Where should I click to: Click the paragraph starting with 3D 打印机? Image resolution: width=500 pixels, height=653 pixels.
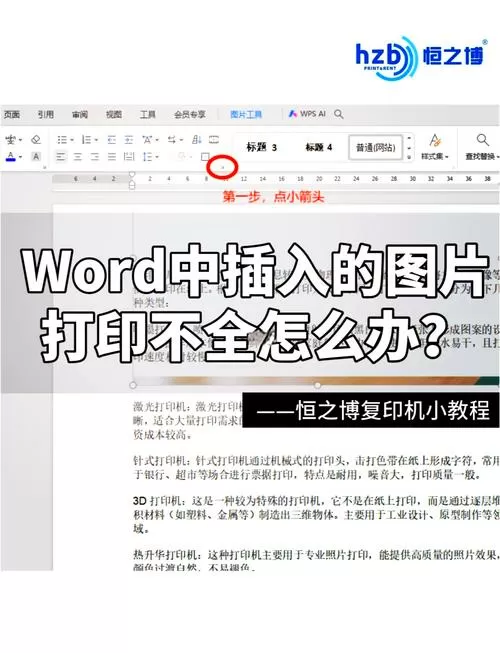316,515
